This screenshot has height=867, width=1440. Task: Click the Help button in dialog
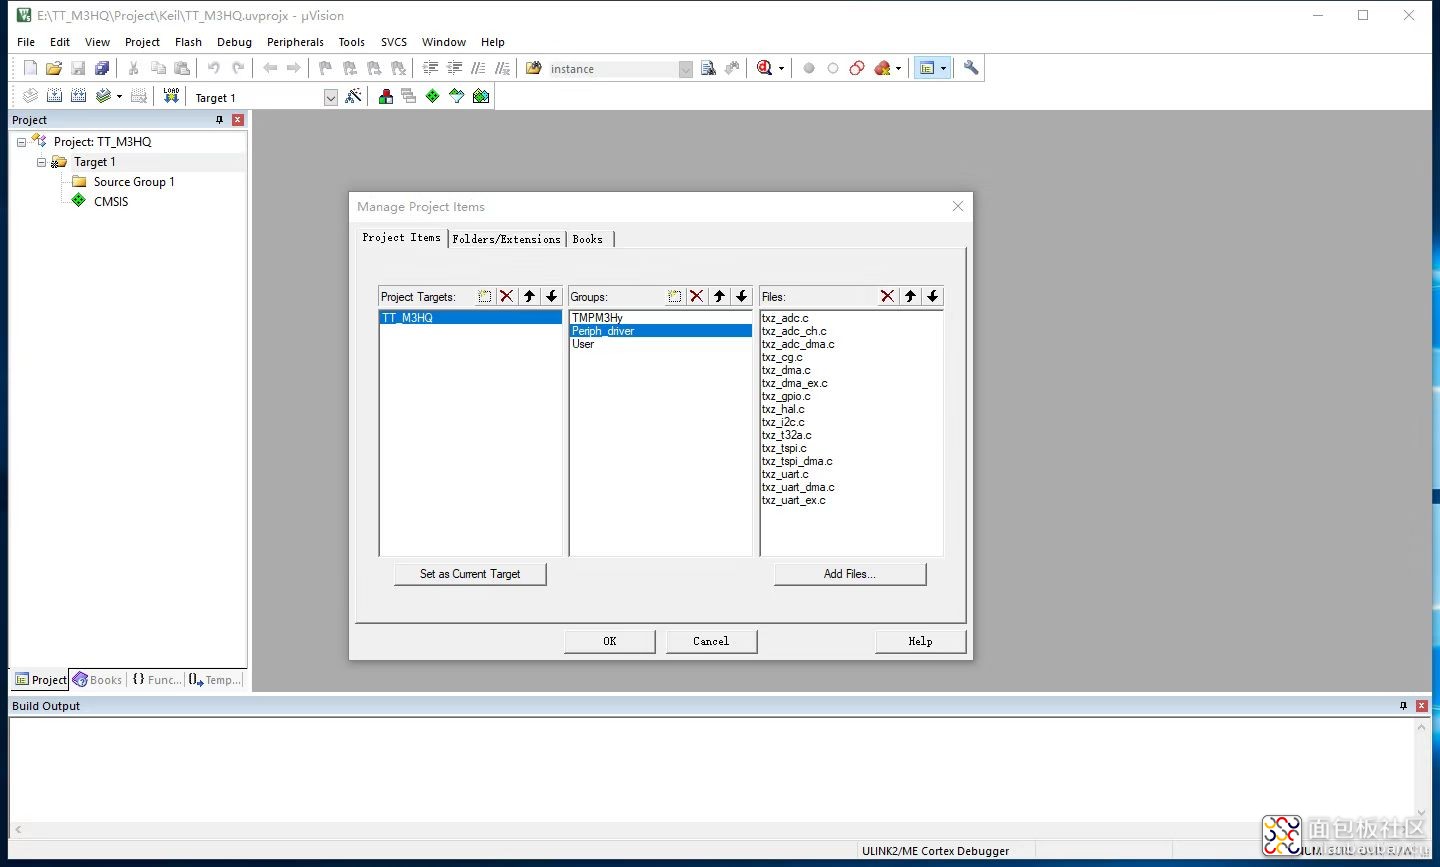[920, 641]
